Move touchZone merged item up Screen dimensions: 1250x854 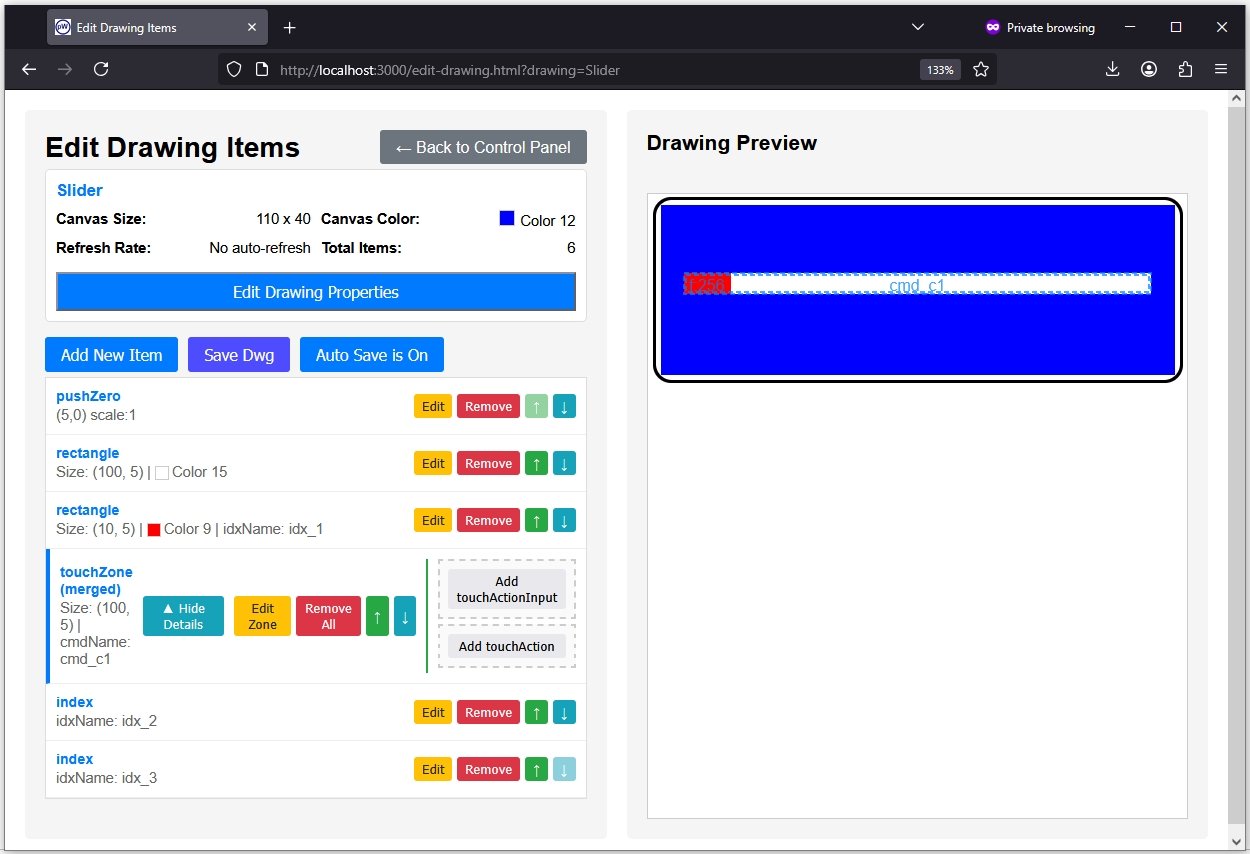[x=377, y=616]
